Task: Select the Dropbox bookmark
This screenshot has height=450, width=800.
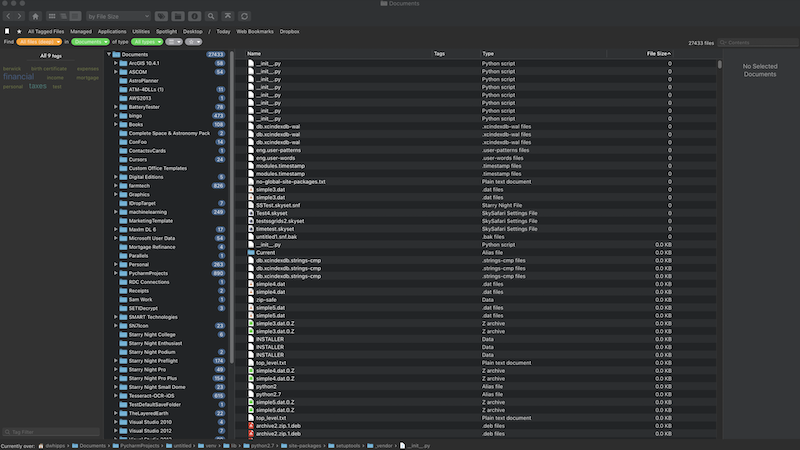Action: coord(289,31)
